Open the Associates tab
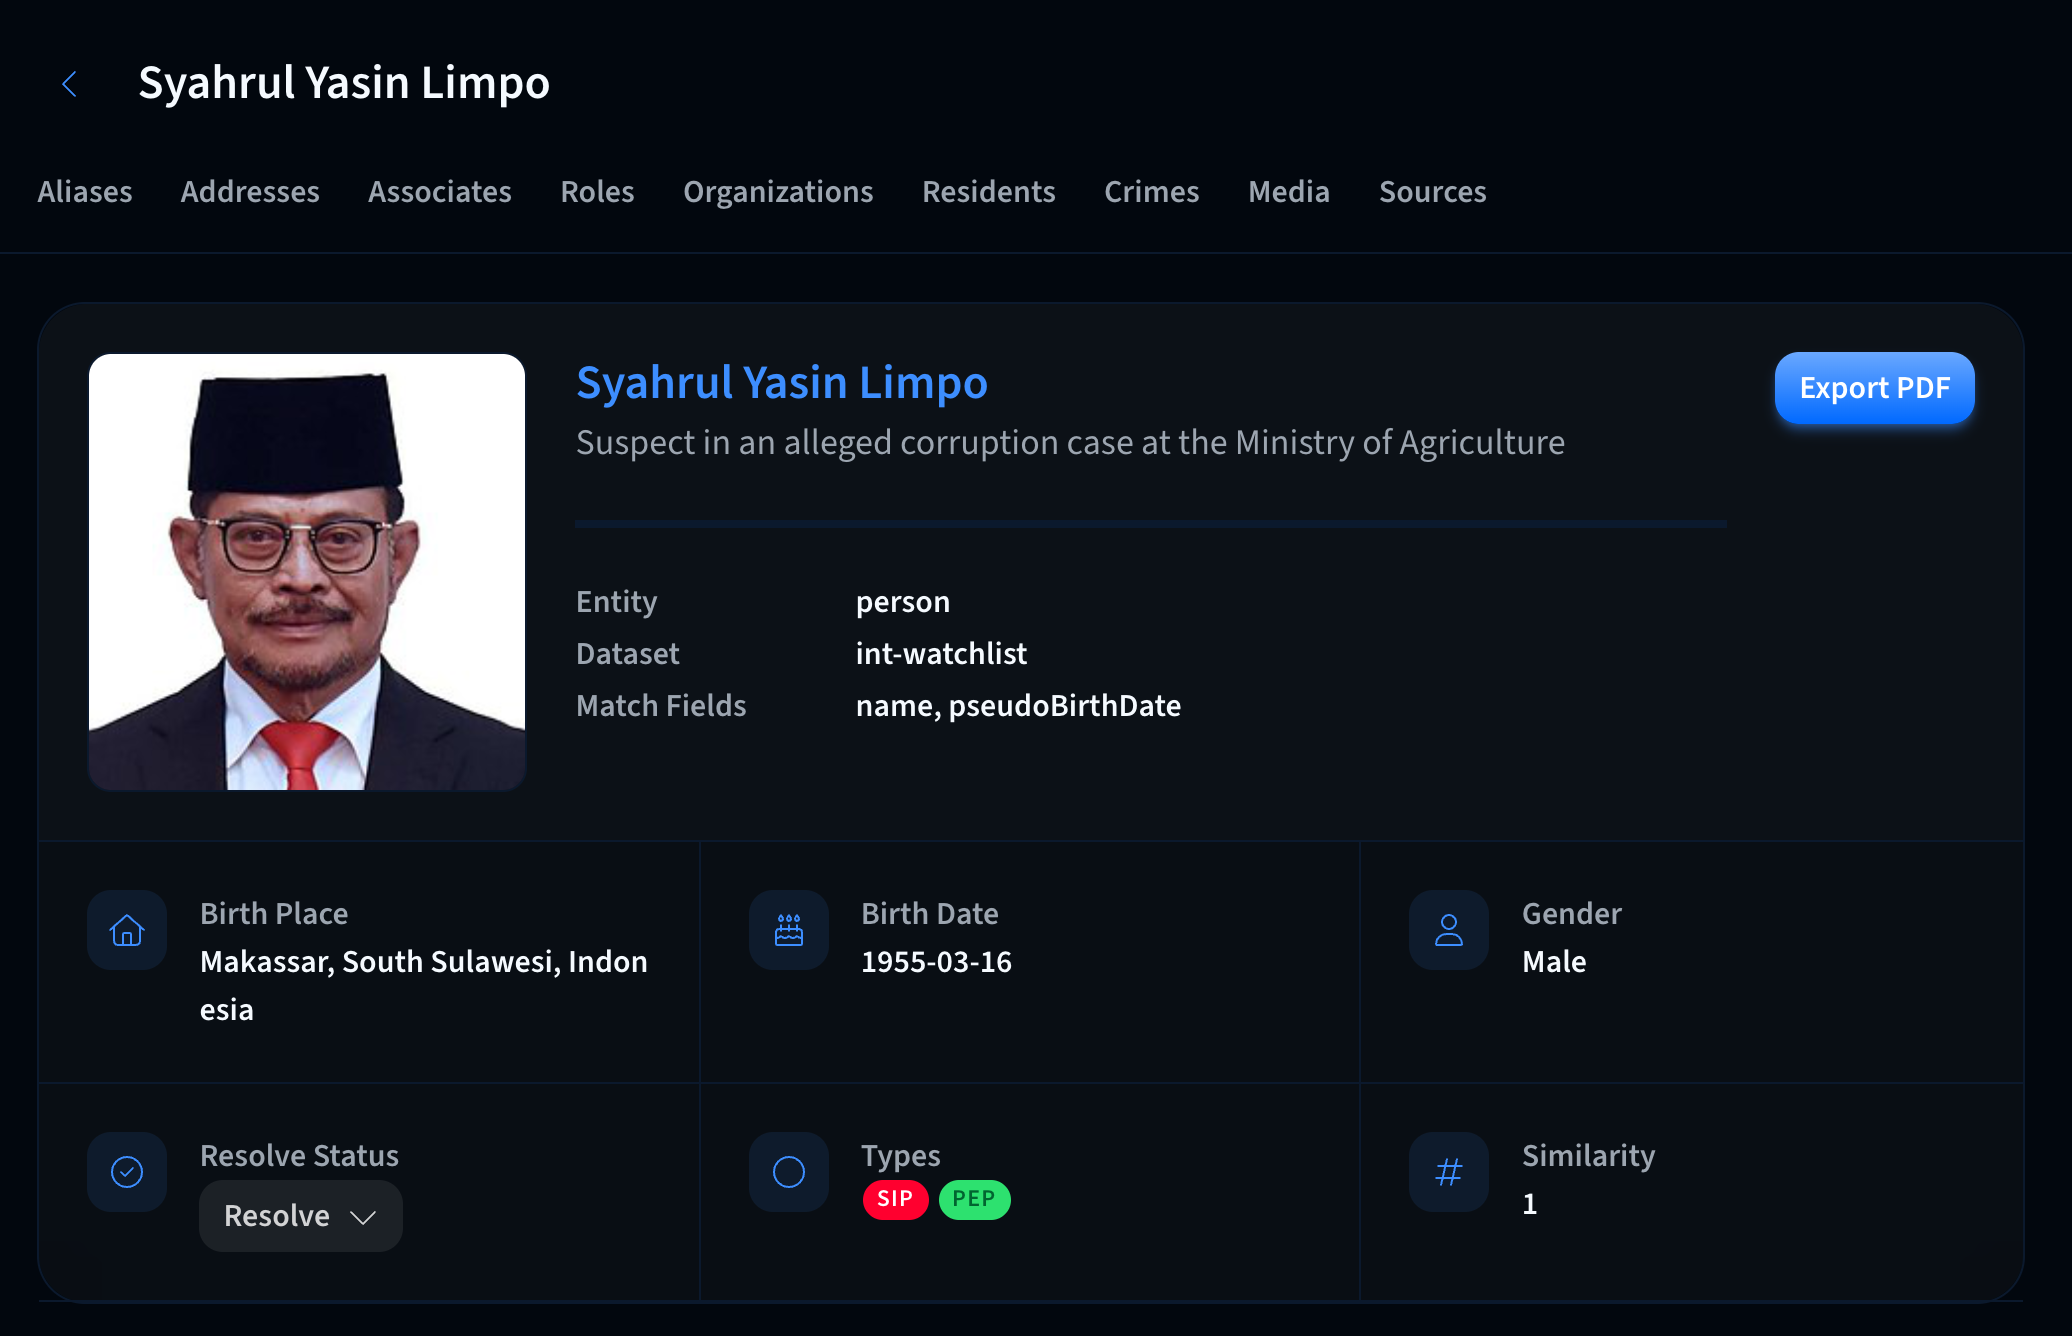Image resolution: width=2072 pixels, height=1336 pixels. pyautogui.click(x=440, y=192)
